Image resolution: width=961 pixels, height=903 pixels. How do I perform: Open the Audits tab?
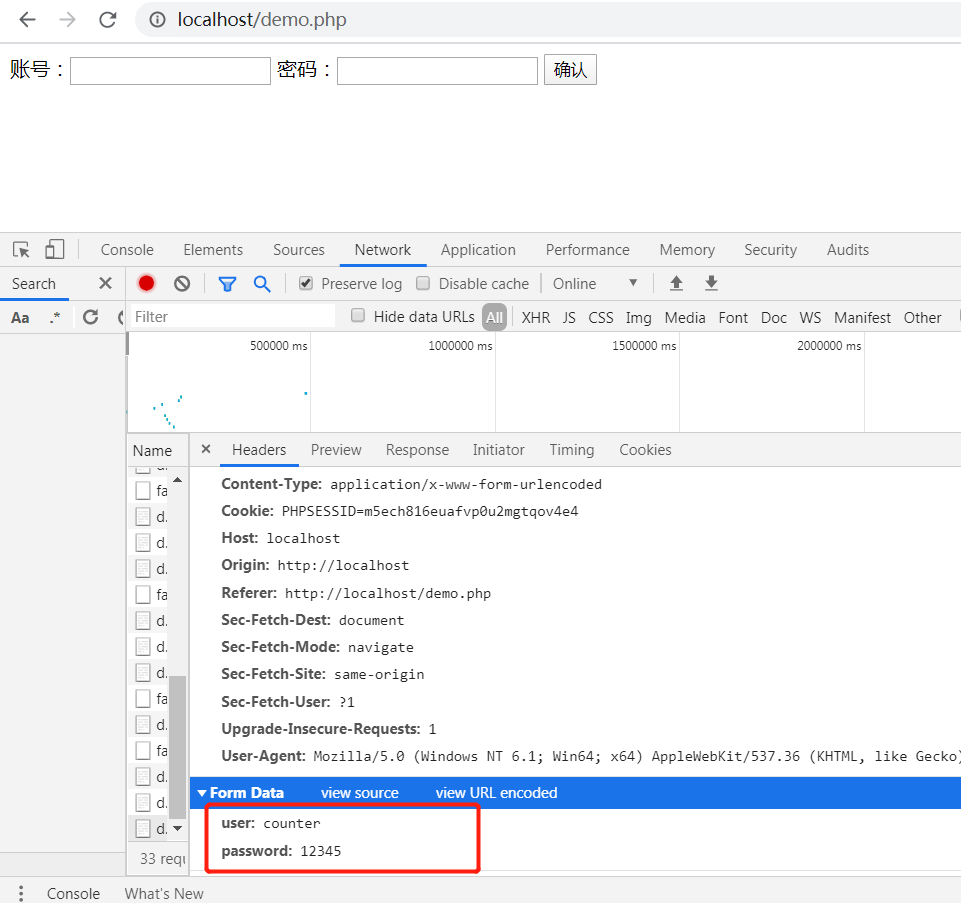click(x=848, y=250)
